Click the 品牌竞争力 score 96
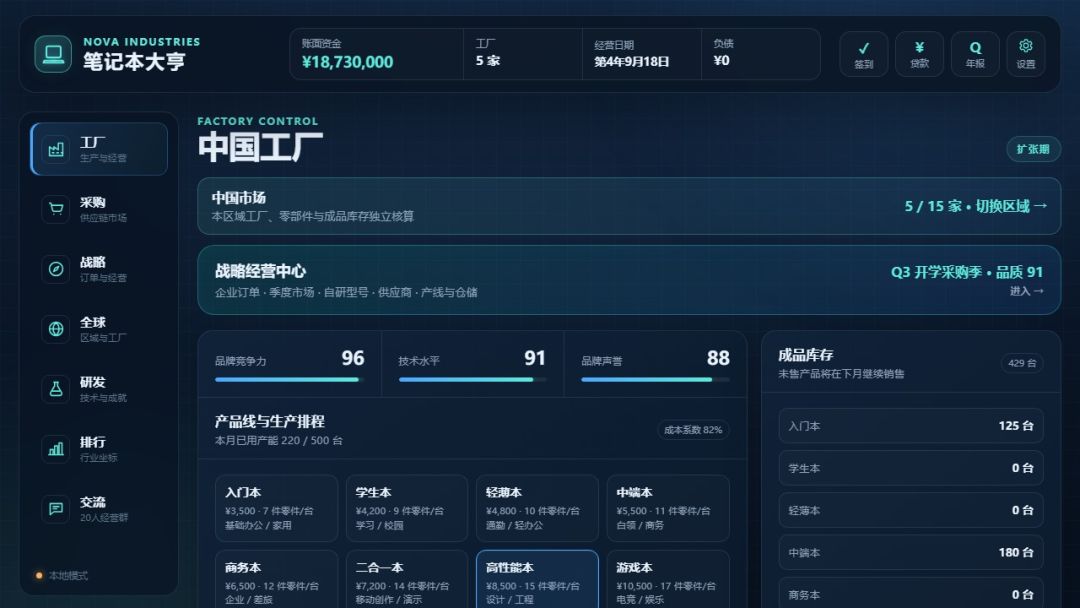The image size is (1080, 608). coord(353,358)
